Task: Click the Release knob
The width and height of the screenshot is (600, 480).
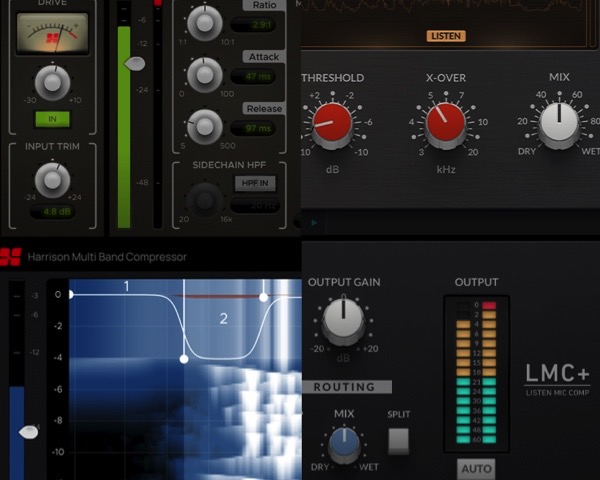Action: coord(205,126)
